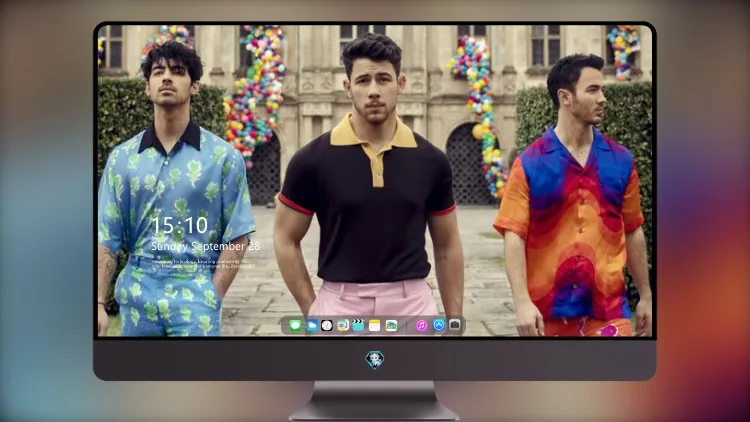
Task: Open the Photos gallery icon in dock
Action: 391,326
